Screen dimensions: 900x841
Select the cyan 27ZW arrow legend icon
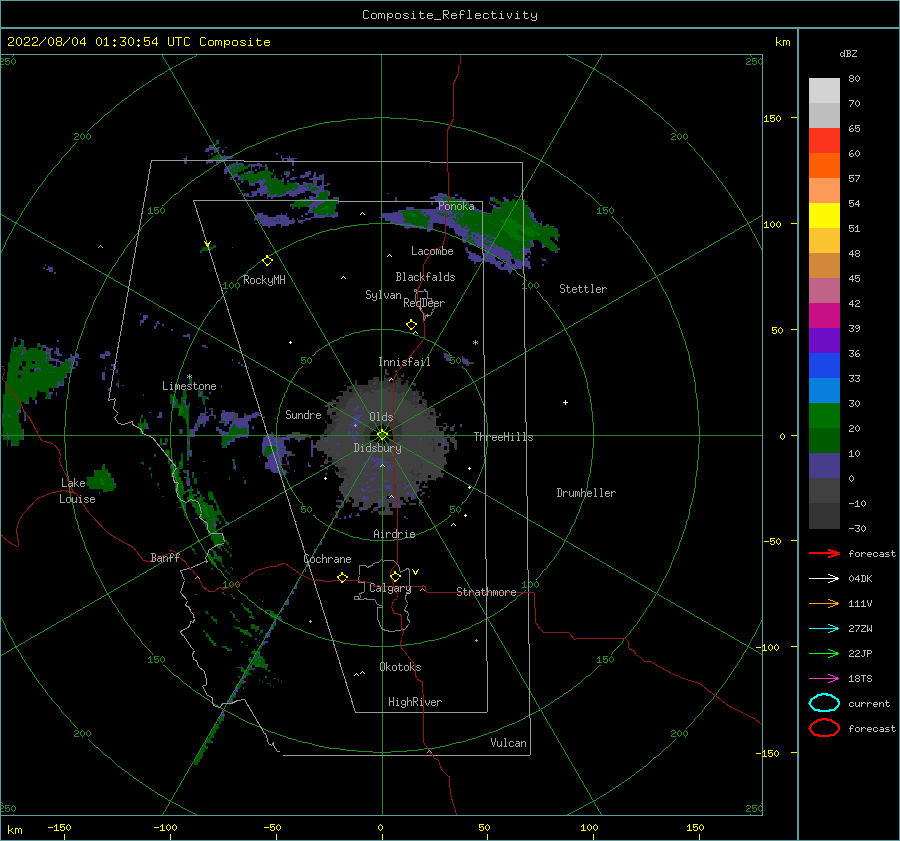(824, 629)
